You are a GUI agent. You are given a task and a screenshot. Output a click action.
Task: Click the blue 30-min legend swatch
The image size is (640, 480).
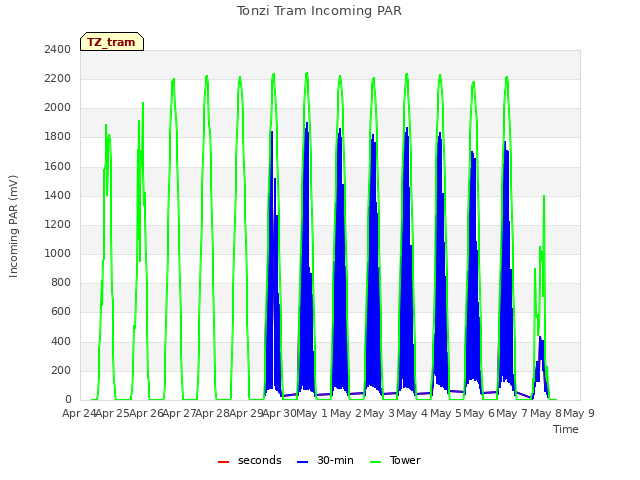coord(302,462)
